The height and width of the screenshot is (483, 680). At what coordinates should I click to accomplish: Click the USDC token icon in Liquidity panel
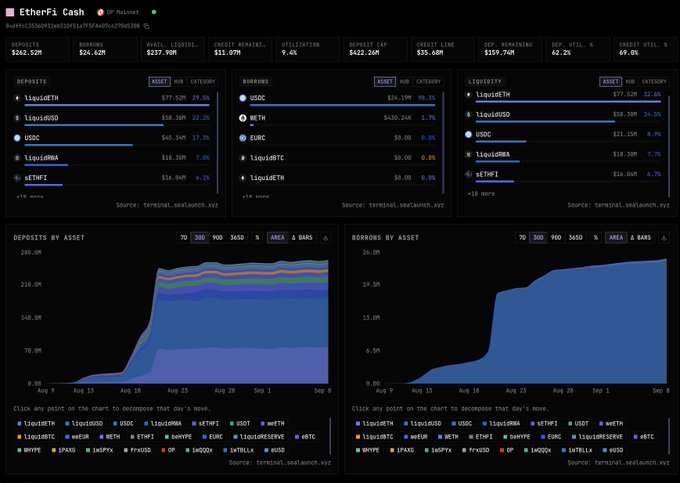pos(468,134)
